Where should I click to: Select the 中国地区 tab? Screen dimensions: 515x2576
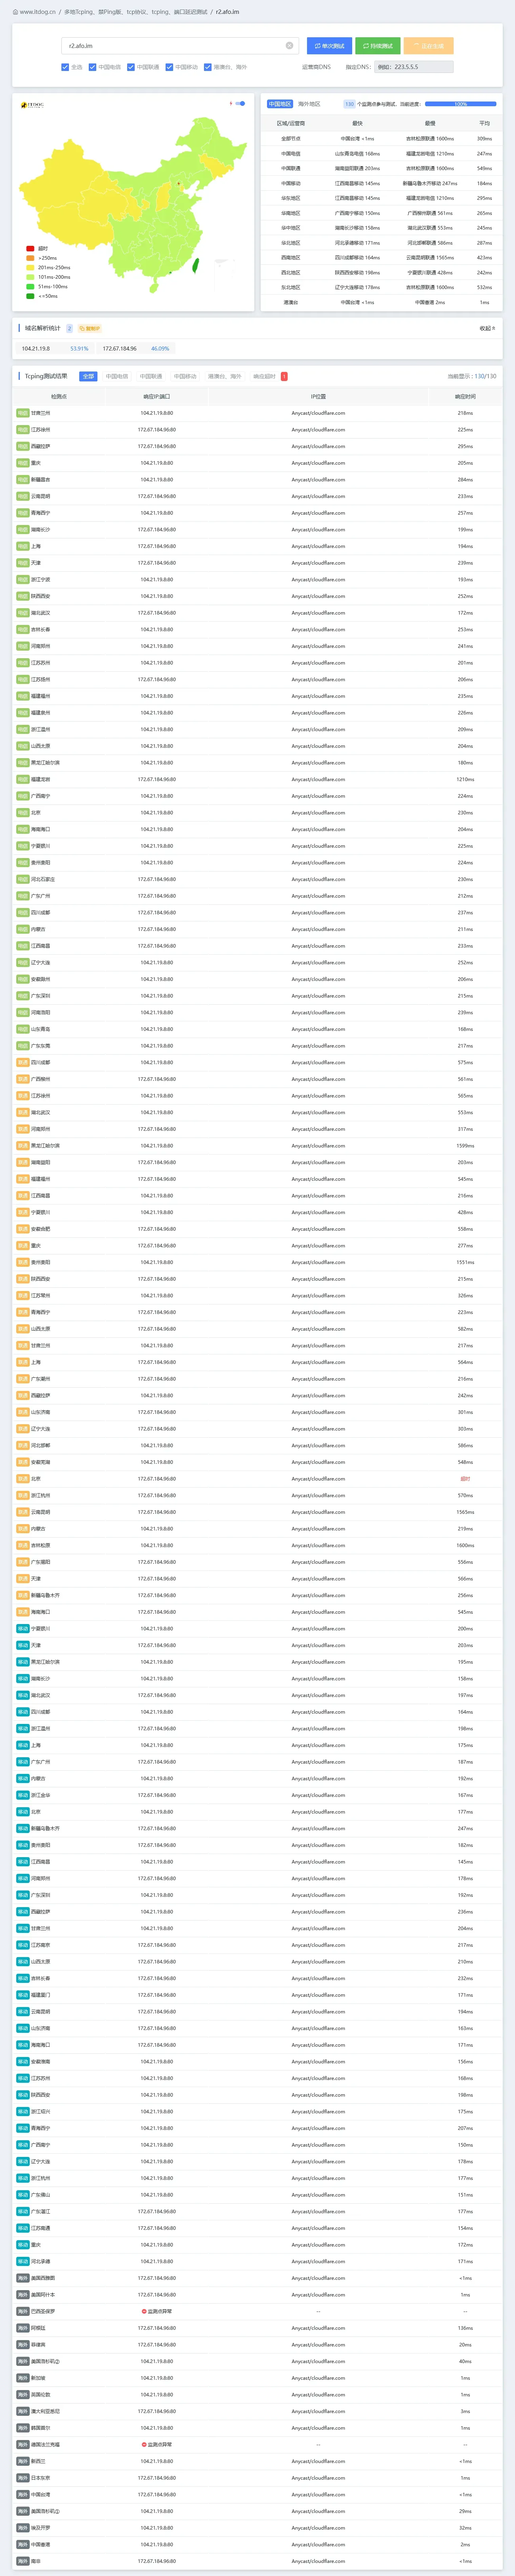point(280,104)
